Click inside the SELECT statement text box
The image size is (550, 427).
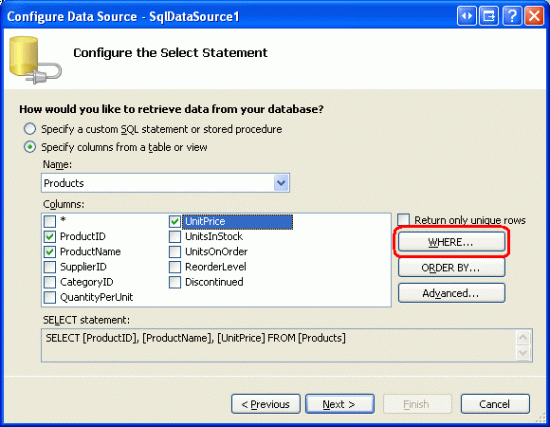coord(279,345)
